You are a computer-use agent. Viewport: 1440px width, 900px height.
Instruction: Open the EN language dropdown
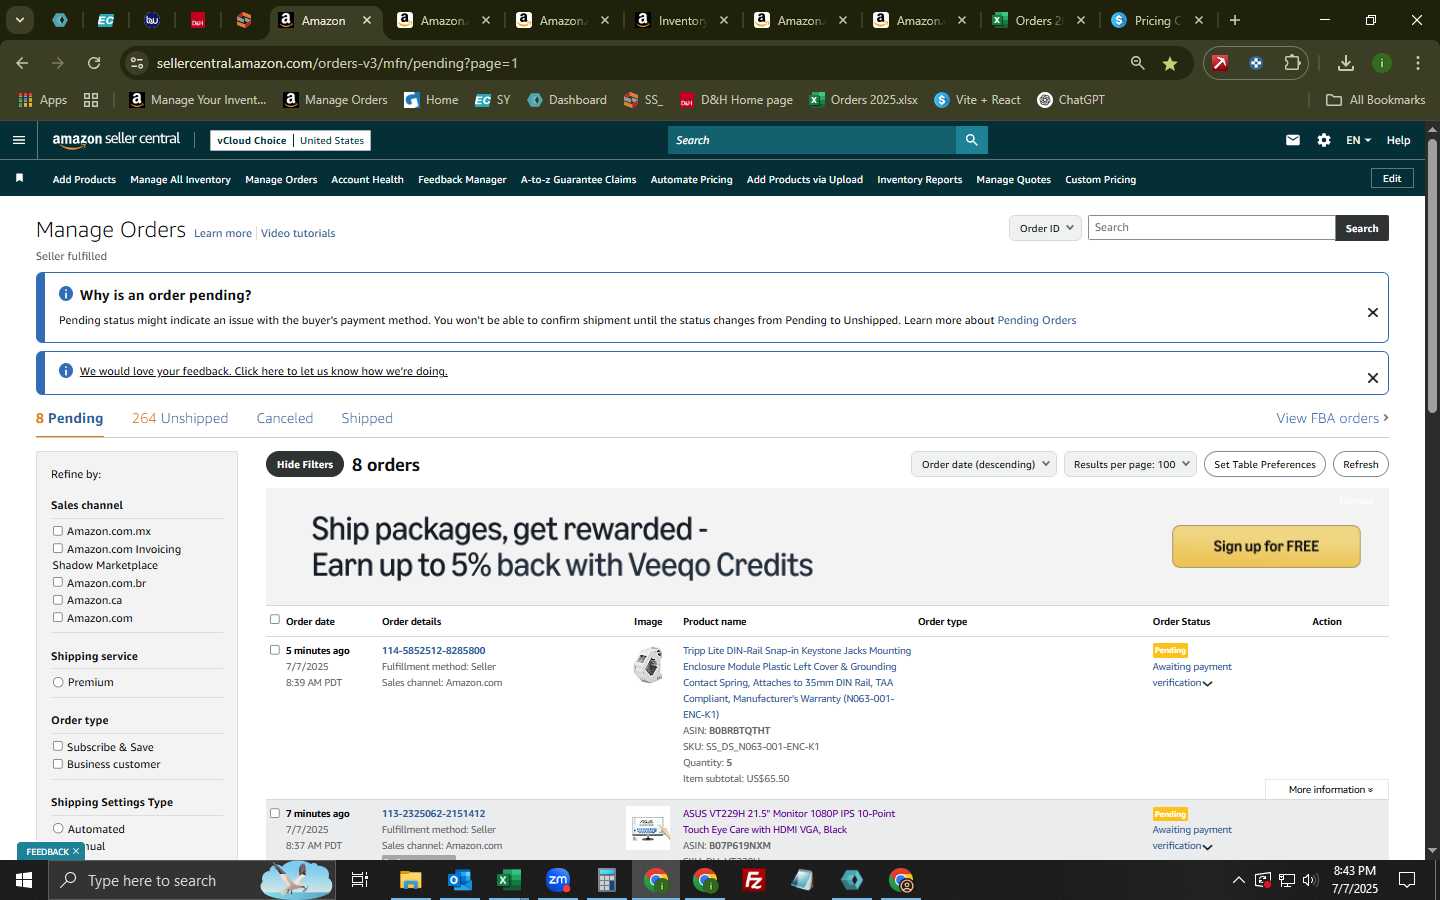(x=1358, y=140)
